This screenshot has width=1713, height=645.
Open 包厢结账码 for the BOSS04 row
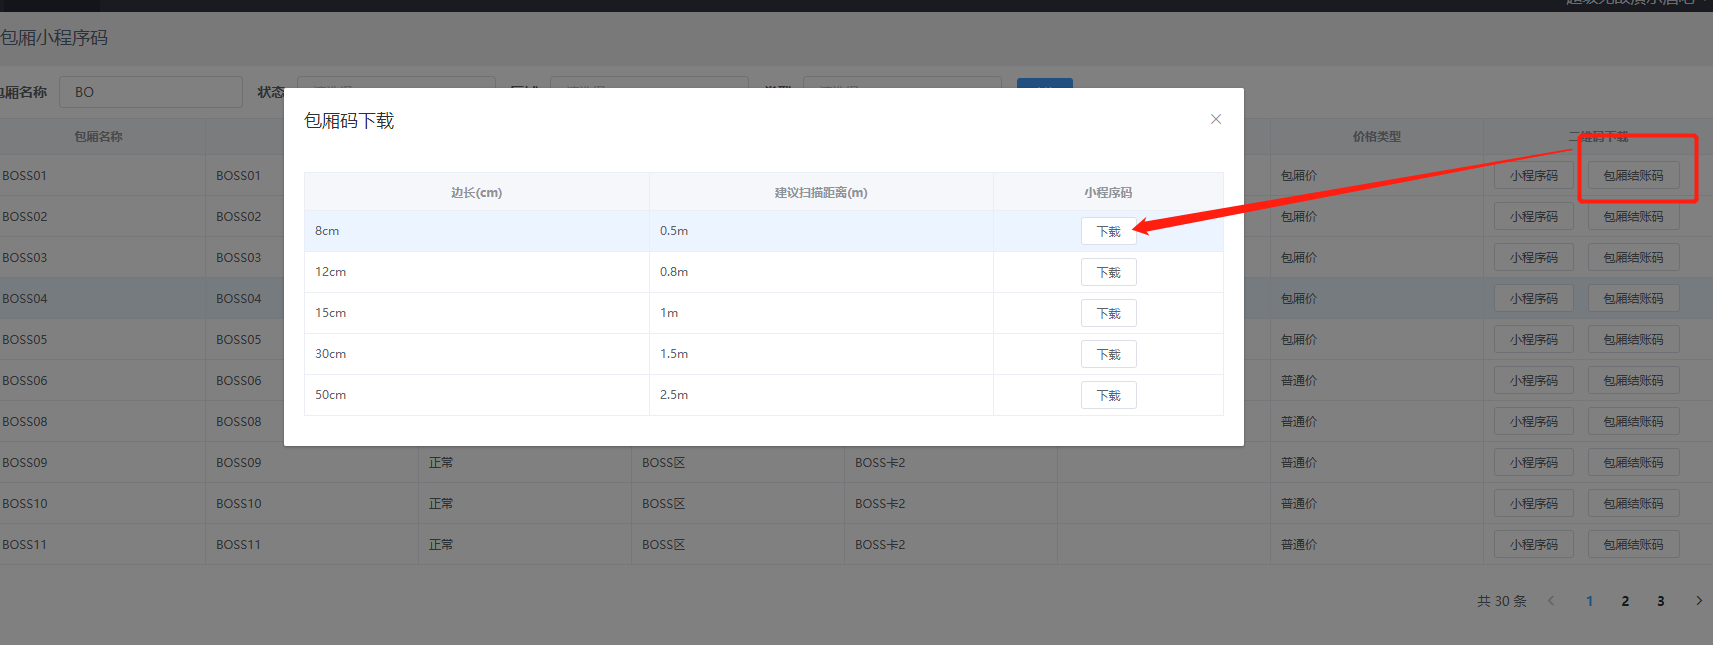click(1634, 298)
